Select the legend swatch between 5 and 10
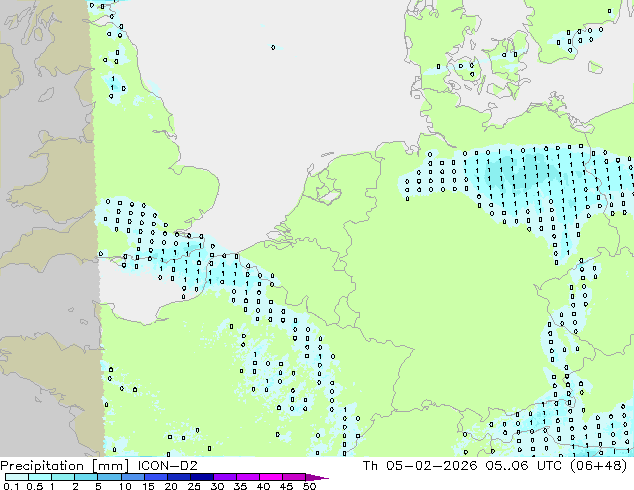This screenshot has height=490, width=634. pyautogui.click(x=109, y=477)
